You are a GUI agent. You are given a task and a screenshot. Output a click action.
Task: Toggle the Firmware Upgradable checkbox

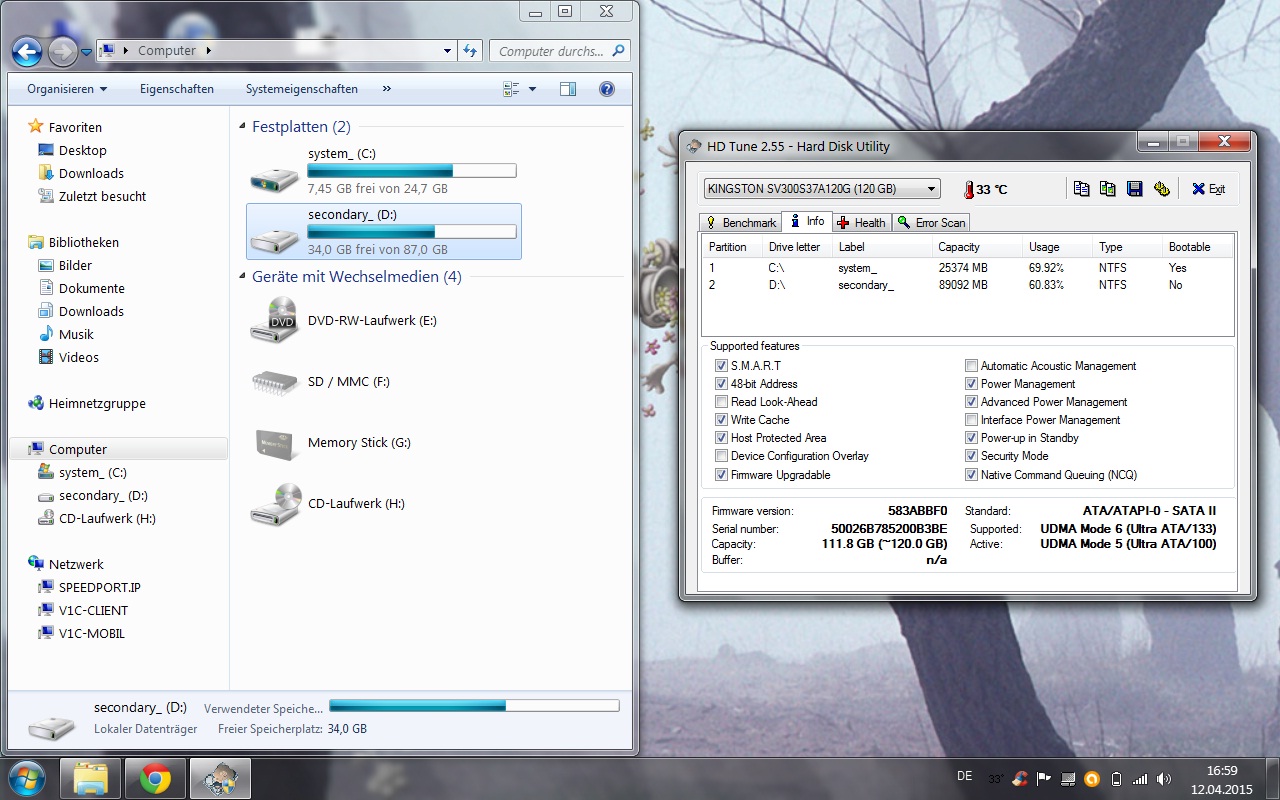(721, 475)
